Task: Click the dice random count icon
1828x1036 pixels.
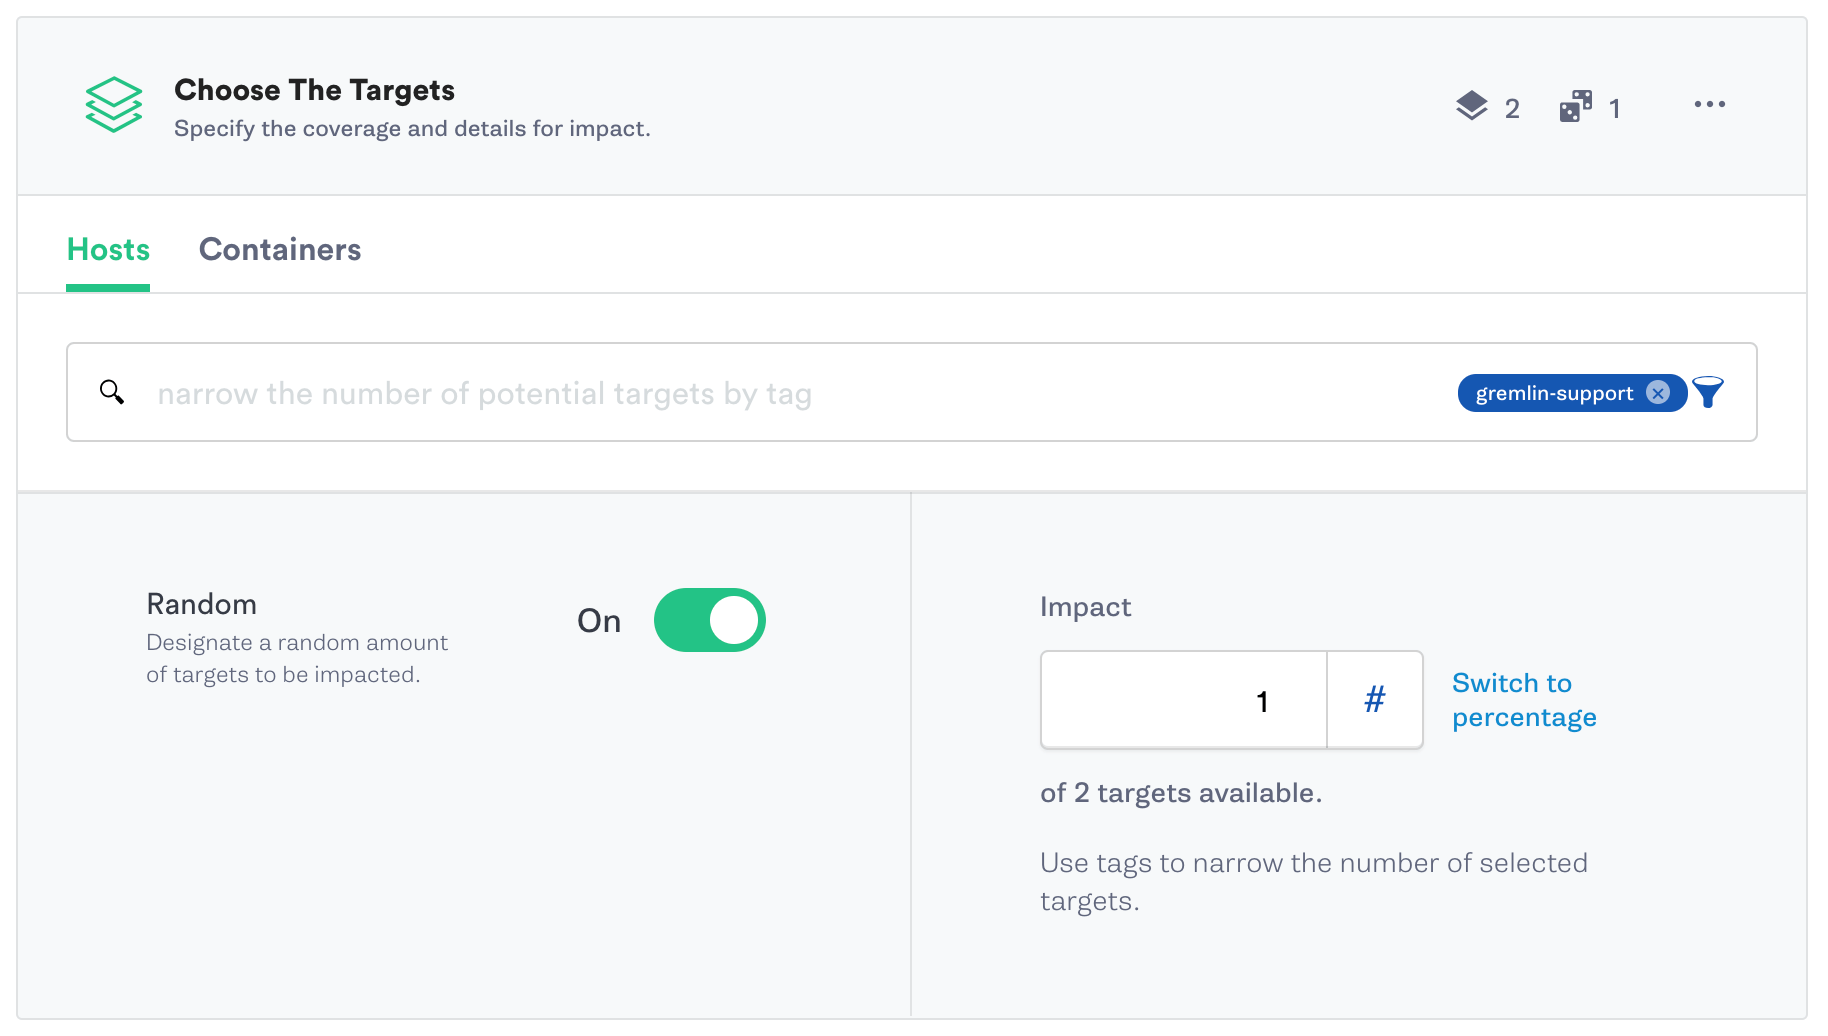Action: point(1576,106)
